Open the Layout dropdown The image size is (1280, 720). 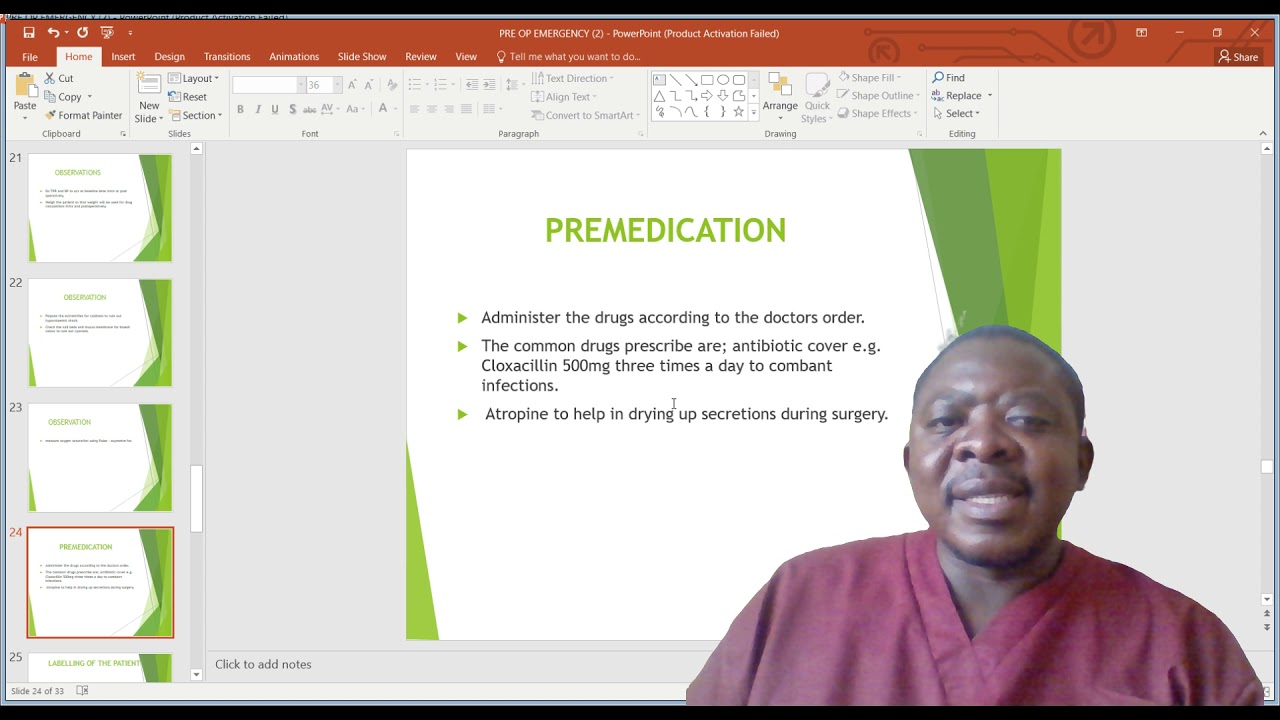pos(194,78)
